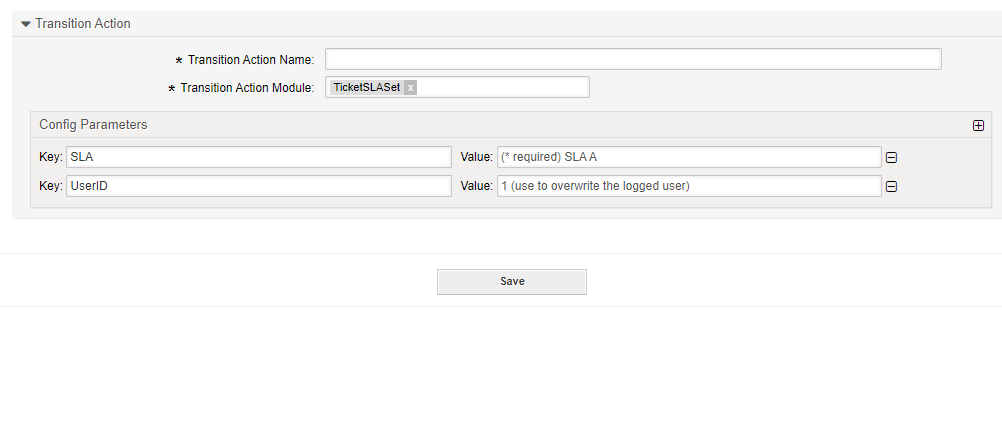Select the UserID value input
Viewport: 1002px width, 422px height.
(x=689, y=186)
